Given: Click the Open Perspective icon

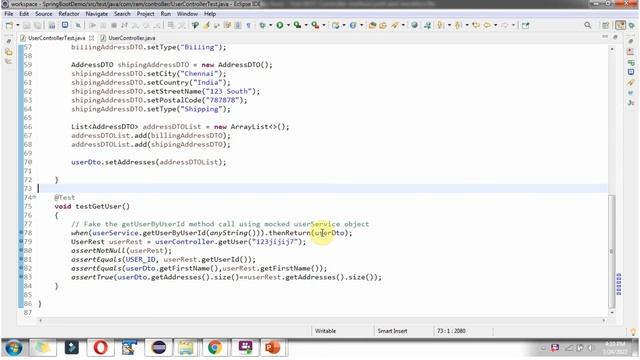Looking at the screenshot, I should click(x=606, y=25).
